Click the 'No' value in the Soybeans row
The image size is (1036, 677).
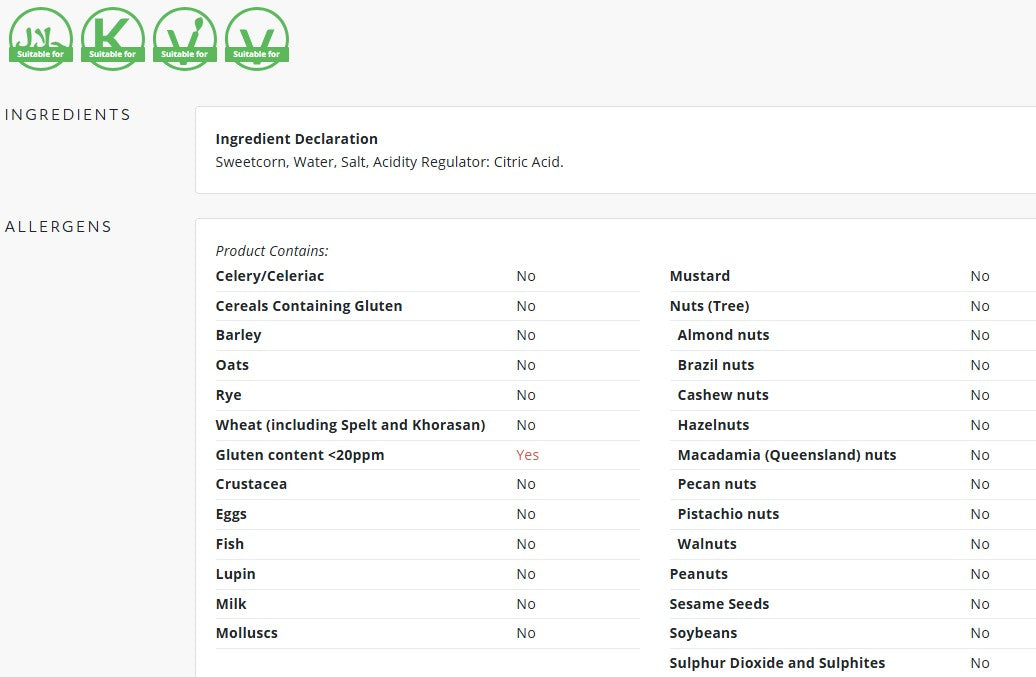tap(980, 633)
